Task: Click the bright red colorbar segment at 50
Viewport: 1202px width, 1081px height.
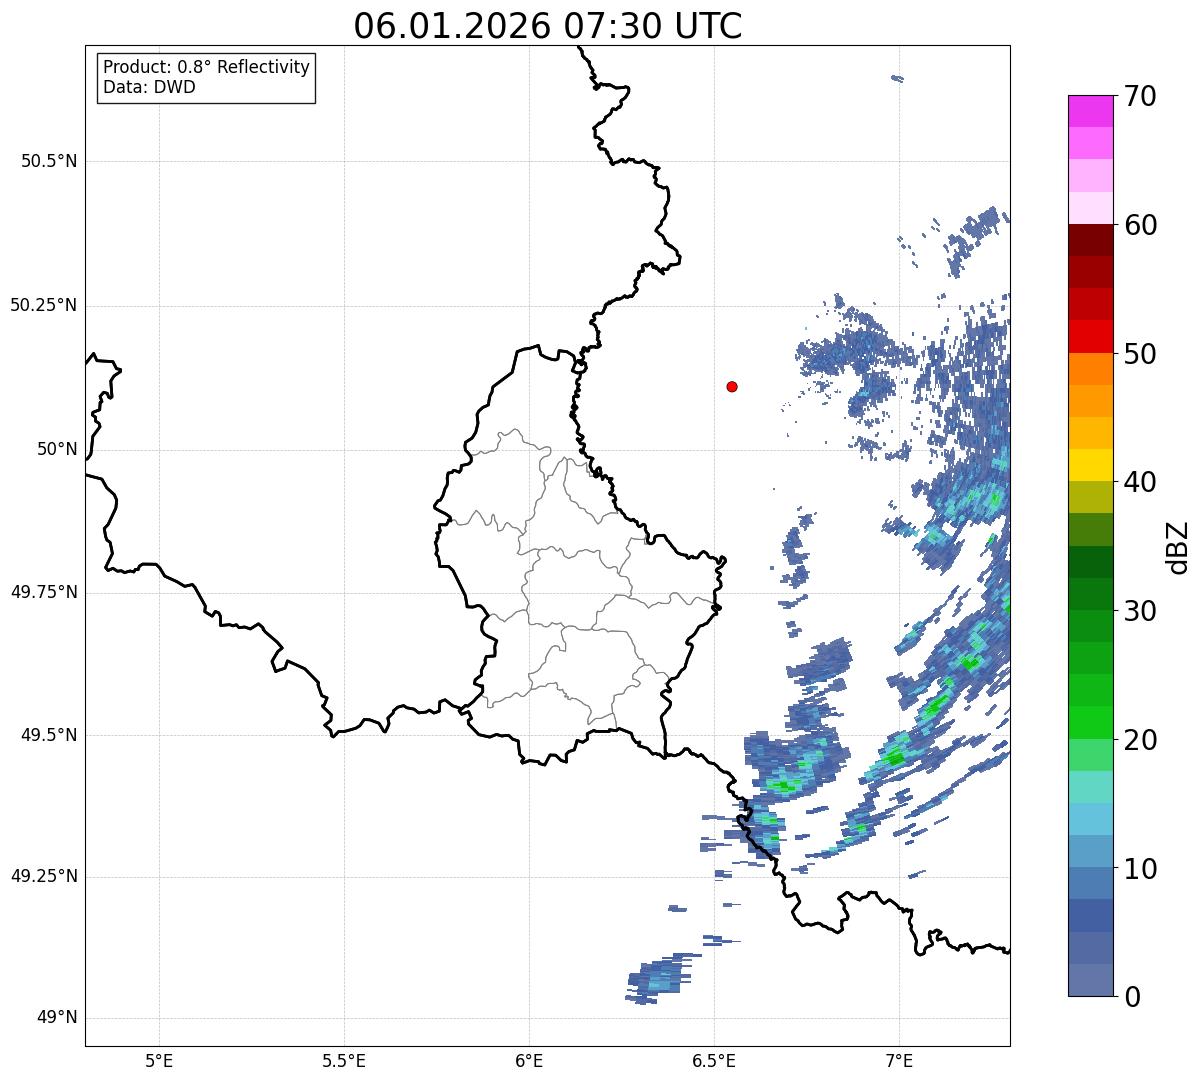Action: (1091, 337)
